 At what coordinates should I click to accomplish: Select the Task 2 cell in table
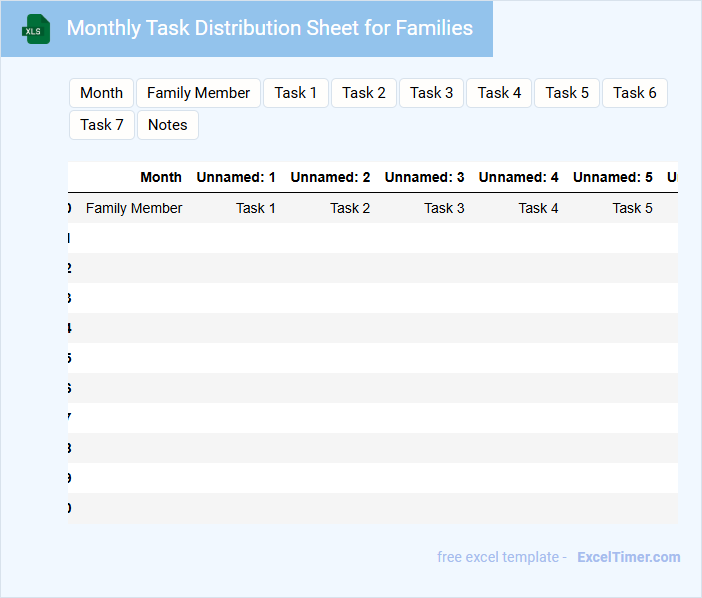point(350,208)
